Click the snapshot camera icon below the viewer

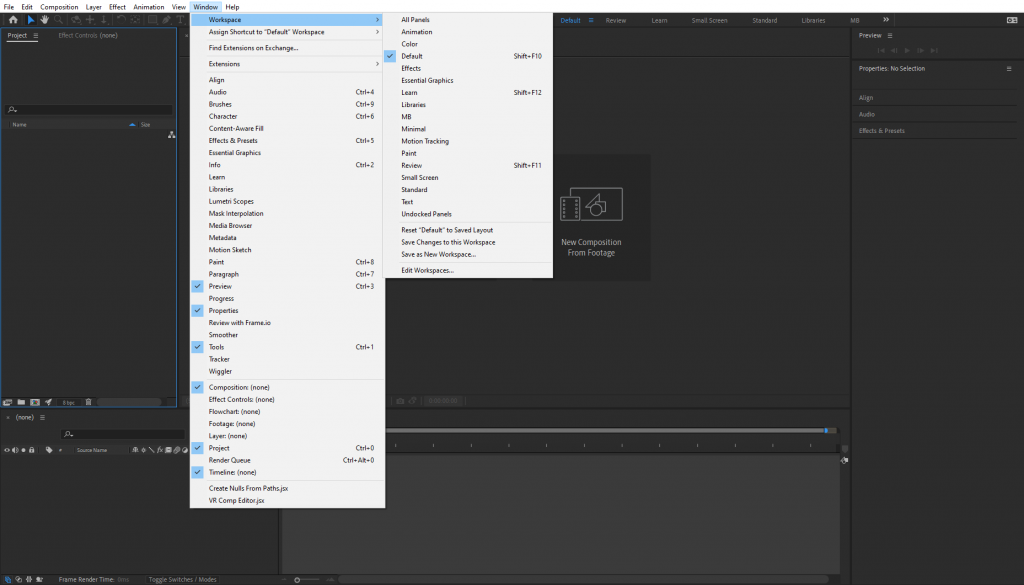pyautogui.click(x=400, y=401)
